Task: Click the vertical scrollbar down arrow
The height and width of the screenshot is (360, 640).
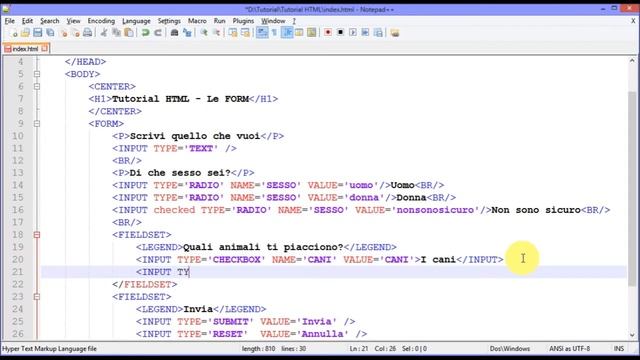Action: point(632,335)
